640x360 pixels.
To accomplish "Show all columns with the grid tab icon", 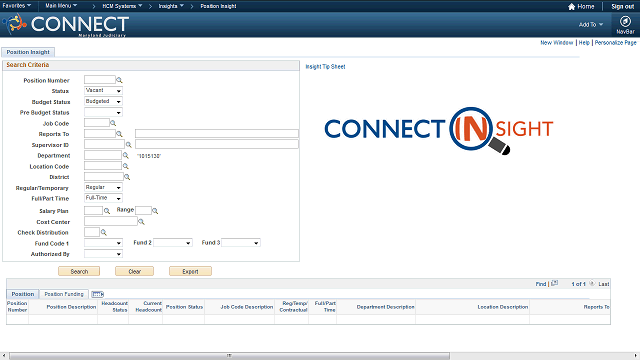I will (98, 294).
